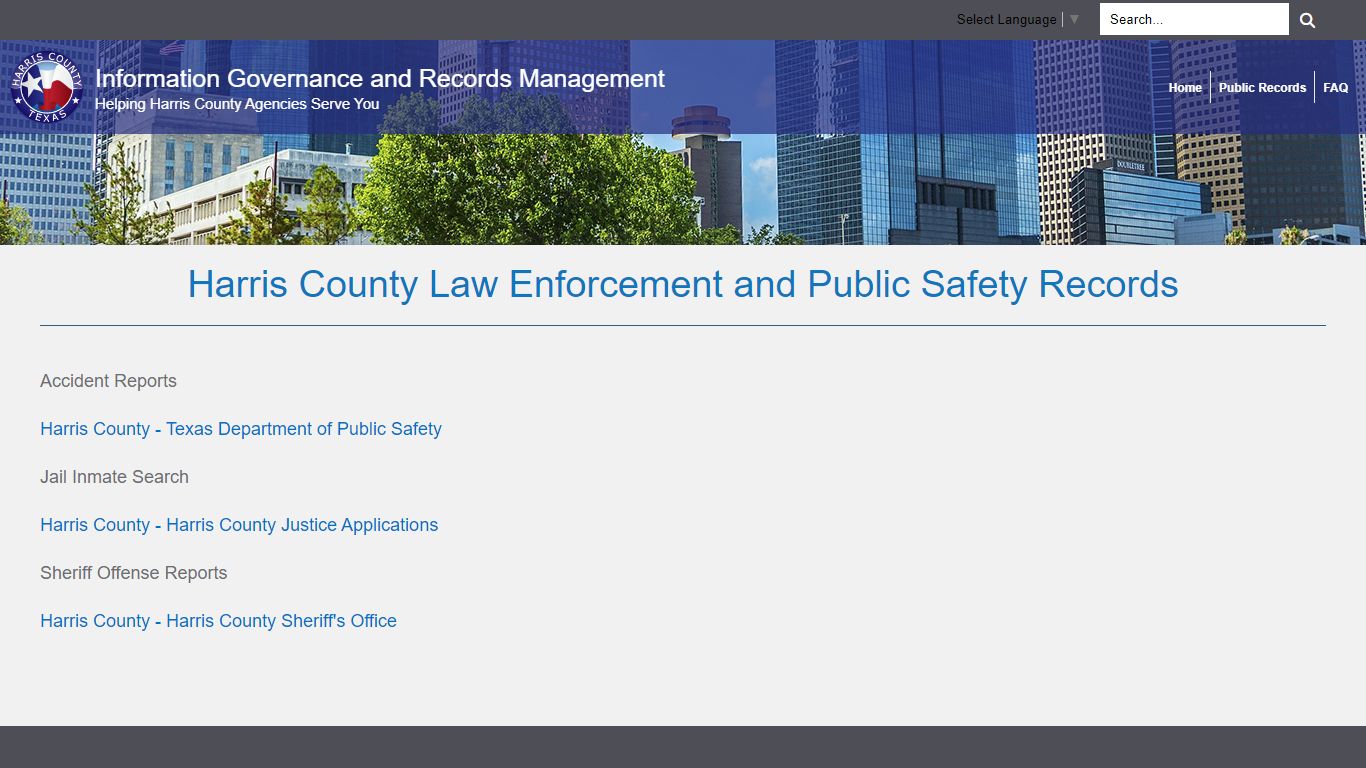The image size is (1366, 768).
Task: Open the FAQ menu item
Action: point(1335,88)
